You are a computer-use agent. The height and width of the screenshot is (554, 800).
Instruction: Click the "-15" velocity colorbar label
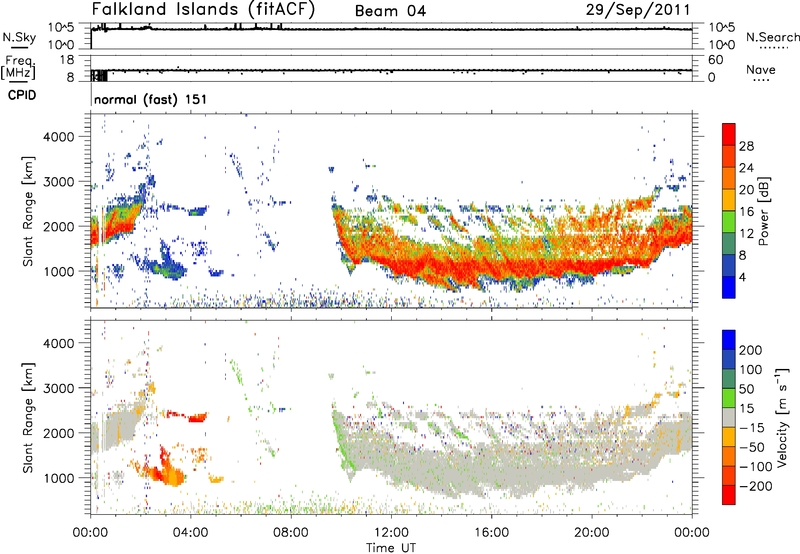[752, 427]
